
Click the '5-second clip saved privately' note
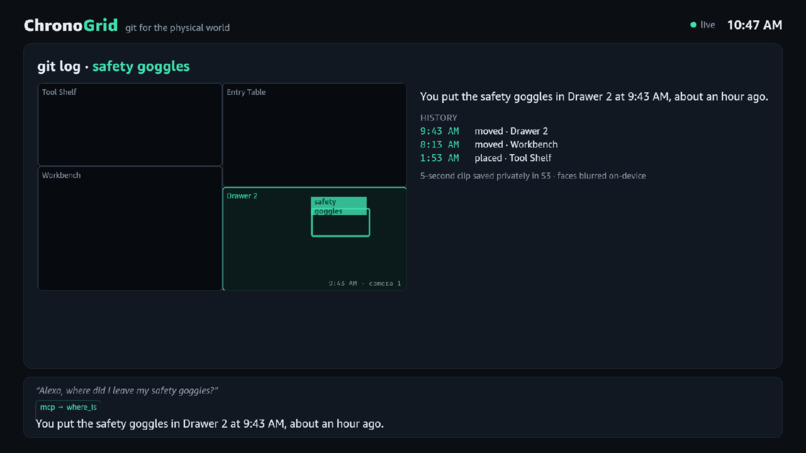533,176
